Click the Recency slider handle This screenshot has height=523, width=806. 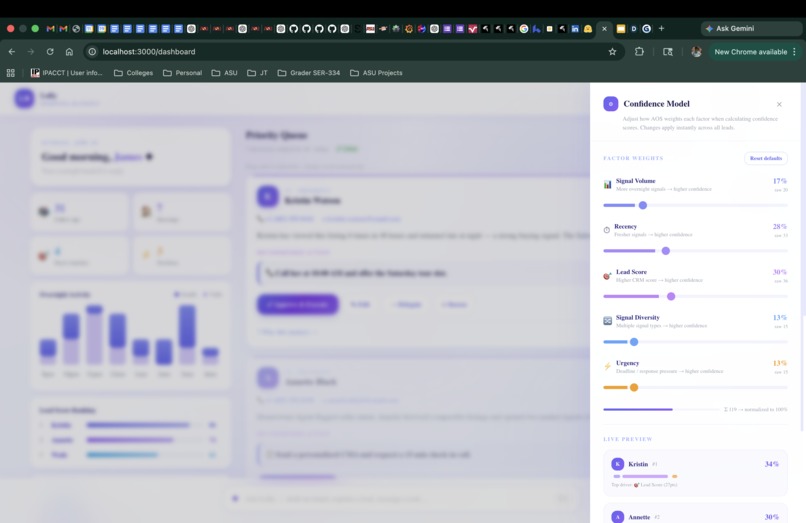[666, 251]
